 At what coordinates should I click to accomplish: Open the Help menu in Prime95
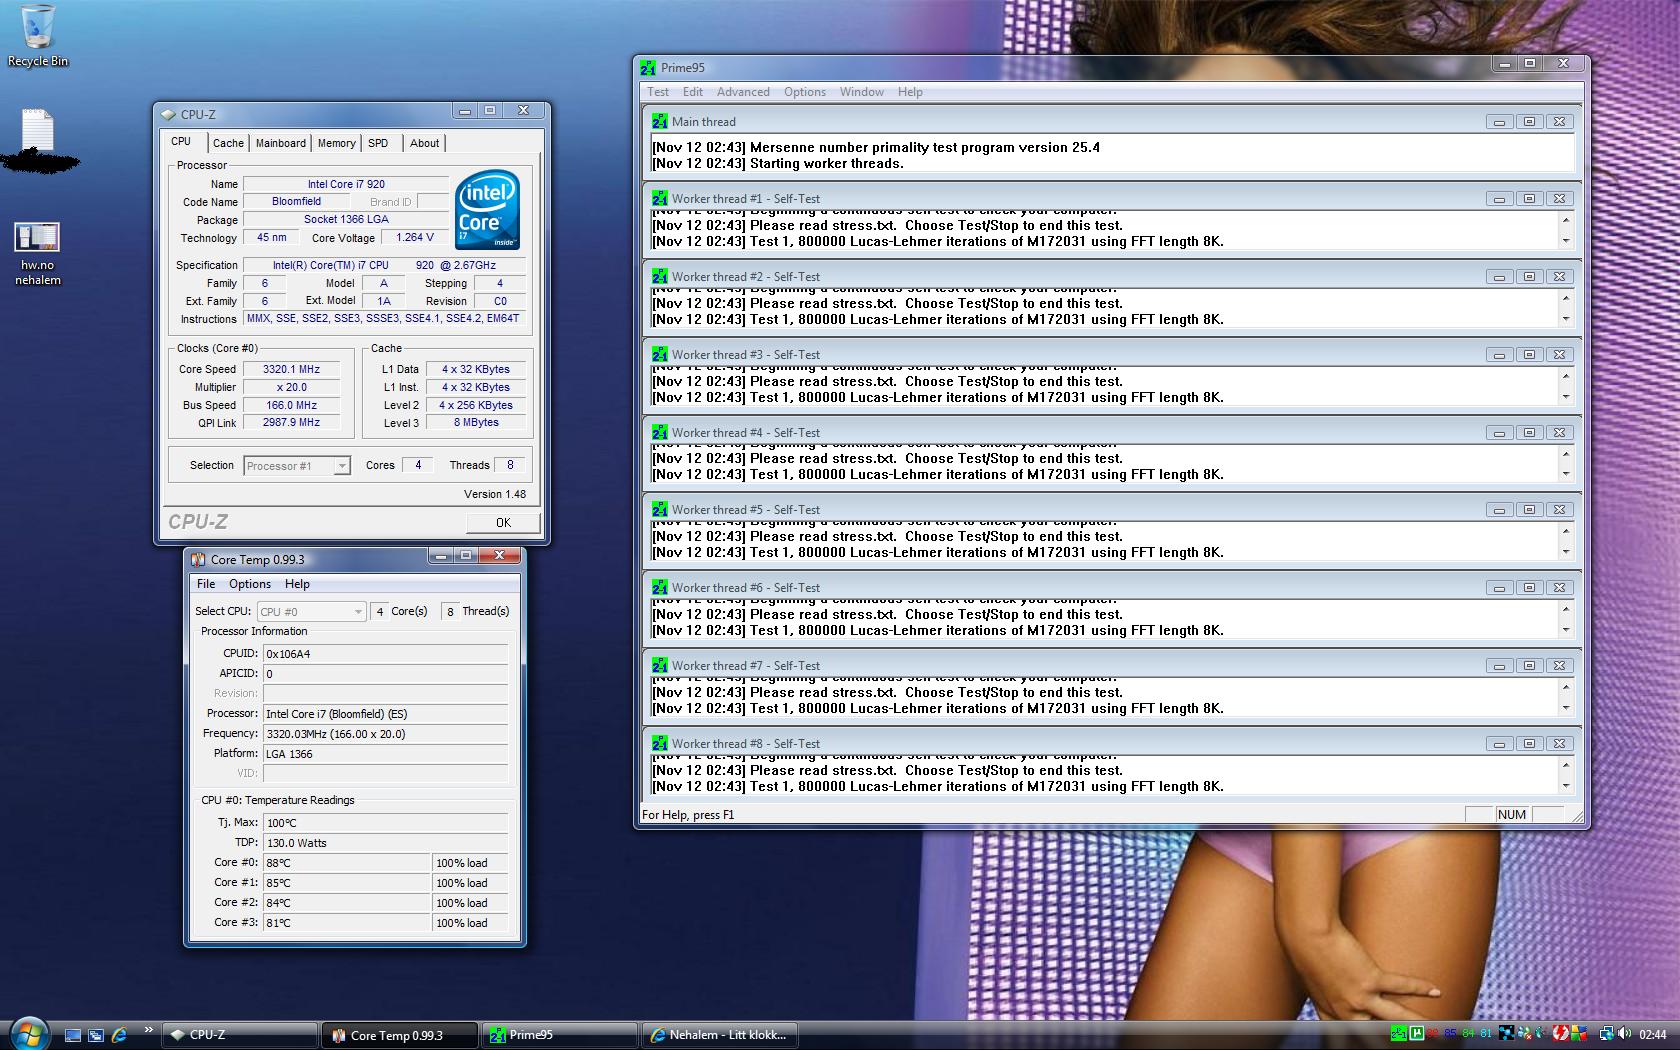coord(910,92)
